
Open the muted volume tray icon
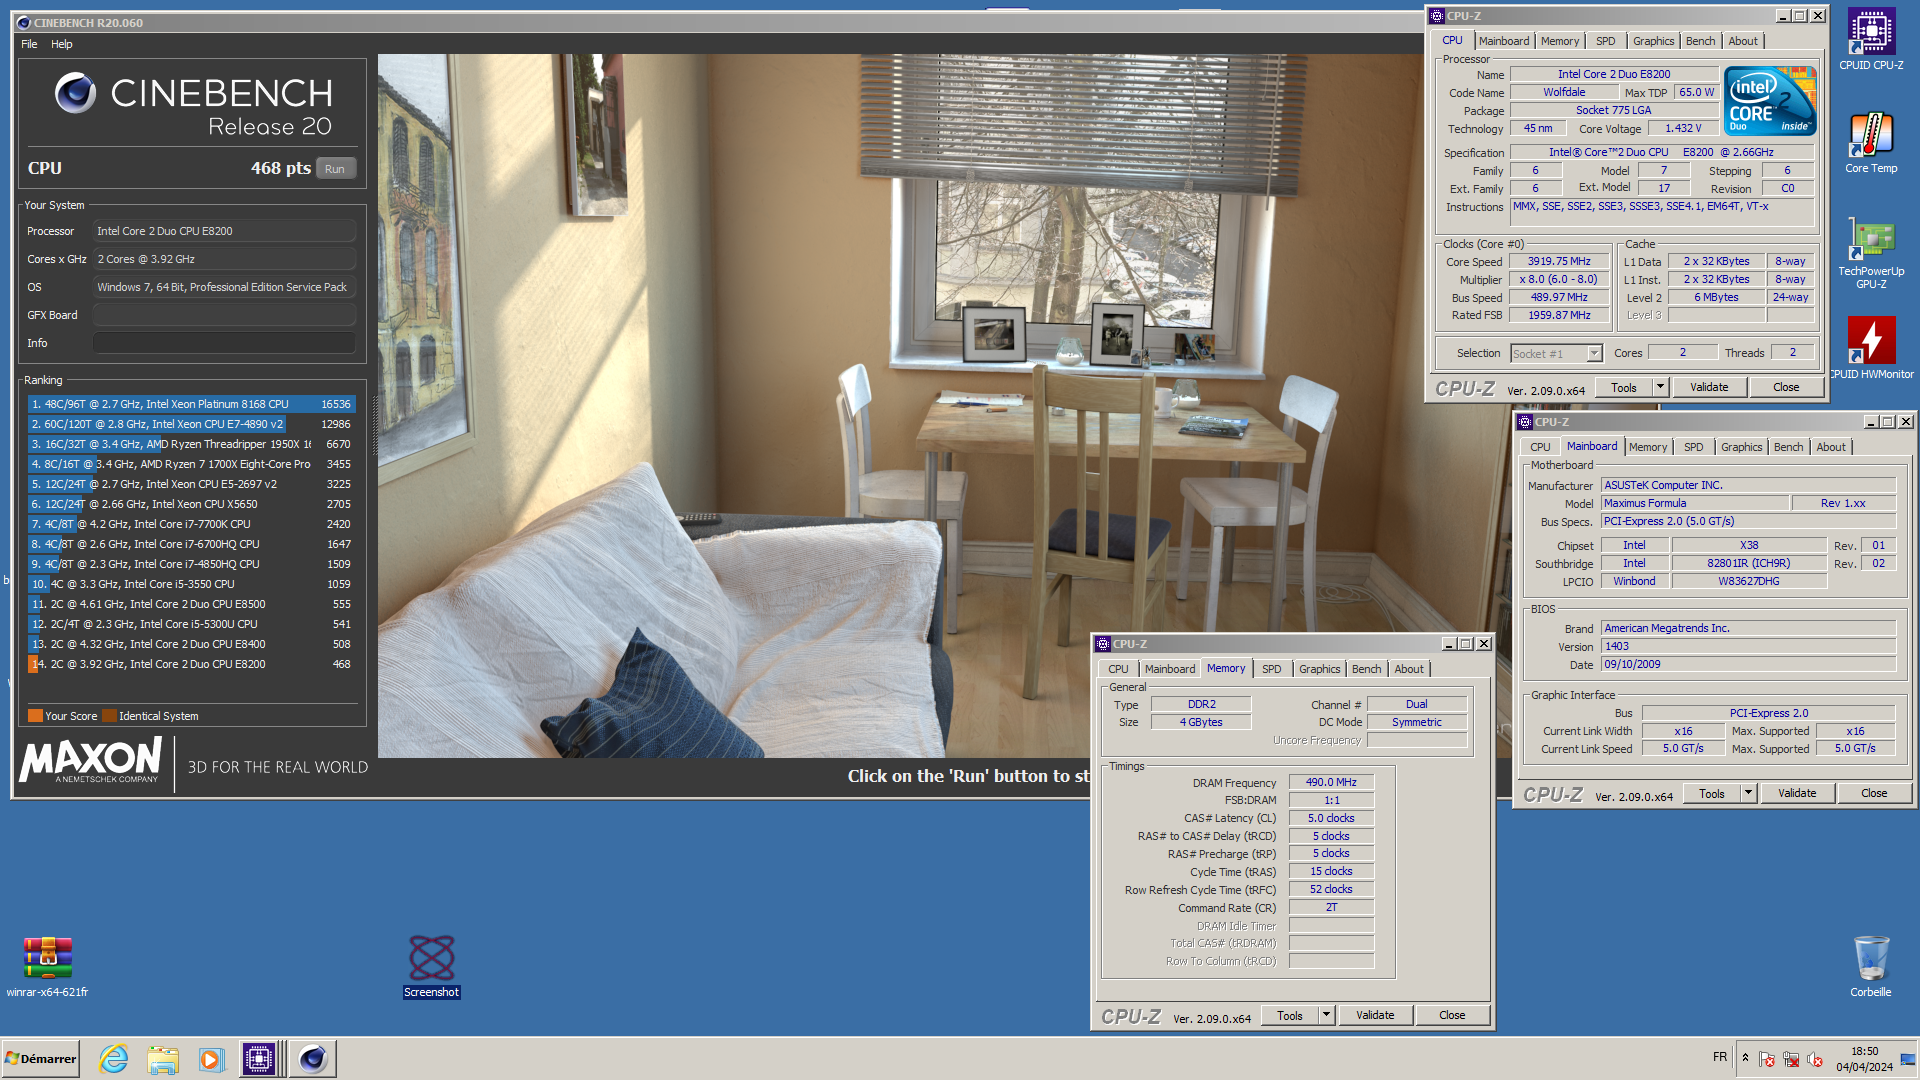(1815, 1059)
